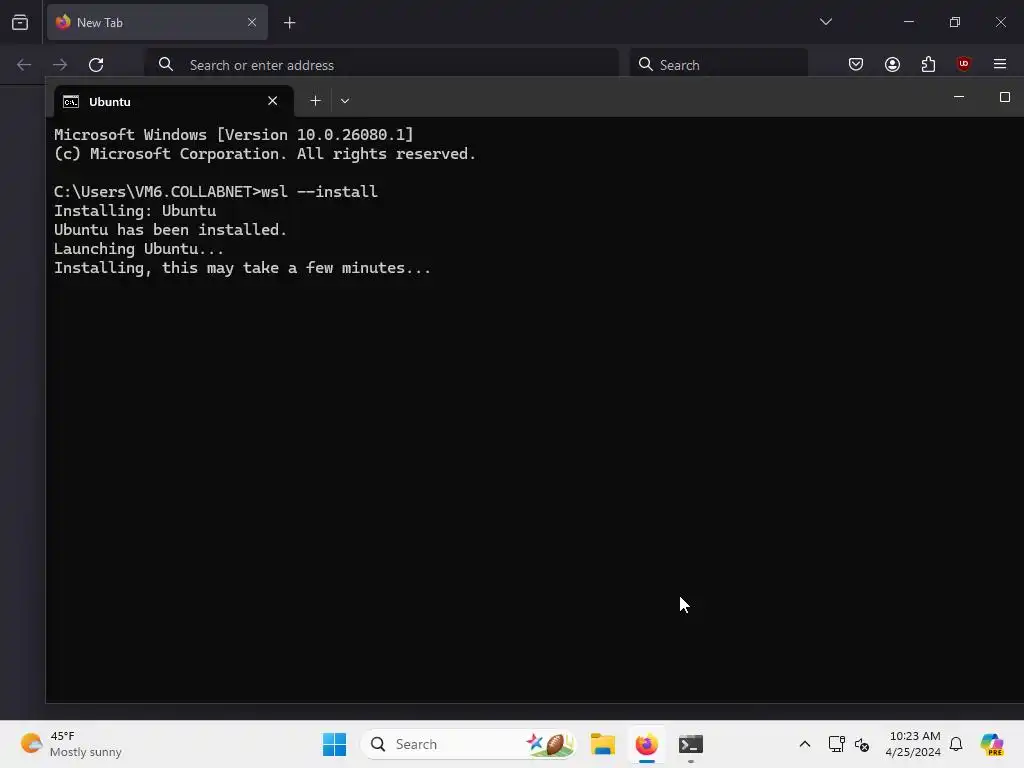Open a new Firefox tab
This screenshot has width=1024, height=768.
click(289, 23)
